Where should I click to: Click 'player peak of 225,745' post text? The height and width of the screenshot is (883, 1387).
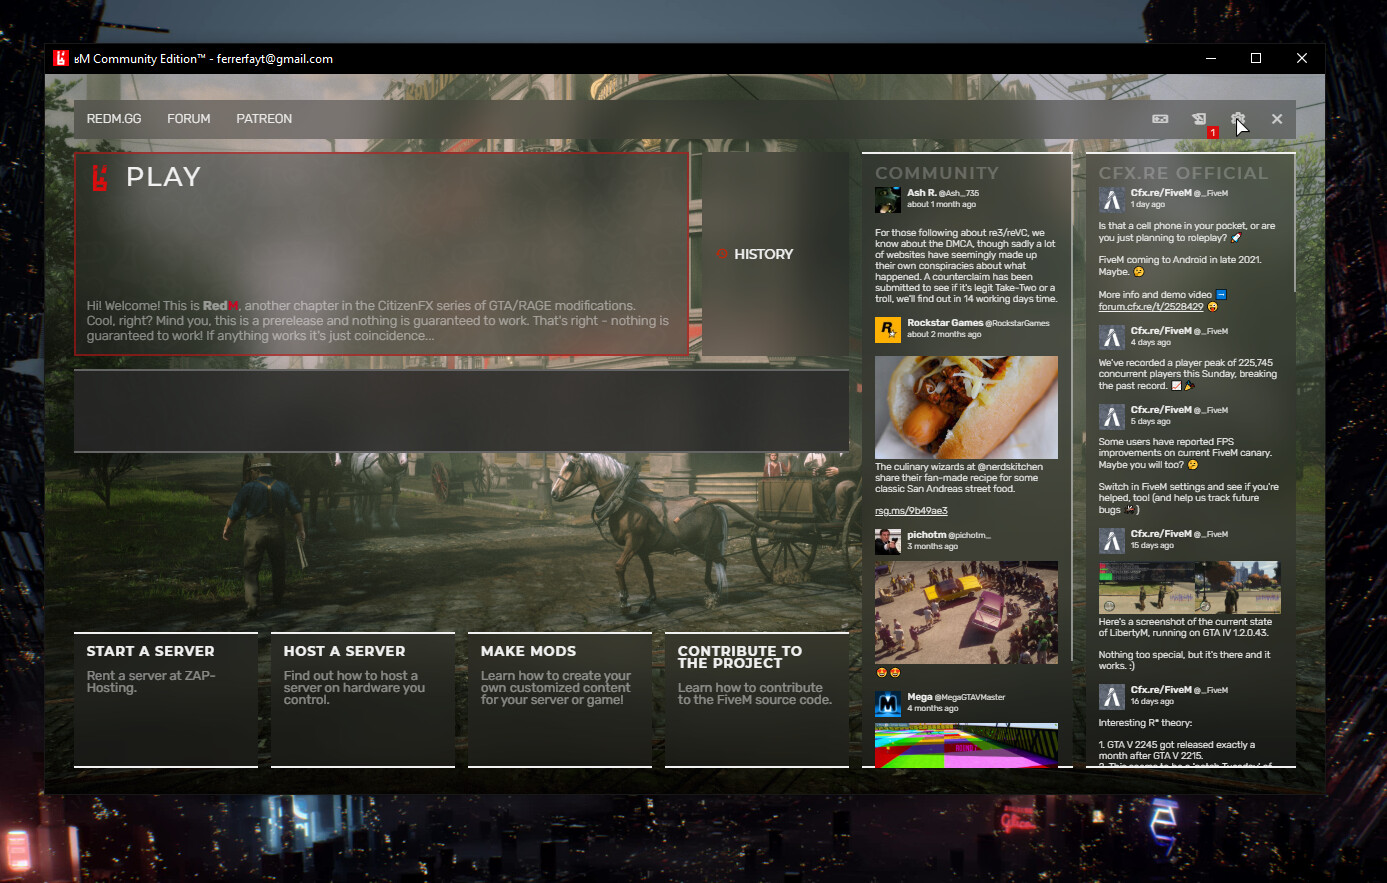1188,374
